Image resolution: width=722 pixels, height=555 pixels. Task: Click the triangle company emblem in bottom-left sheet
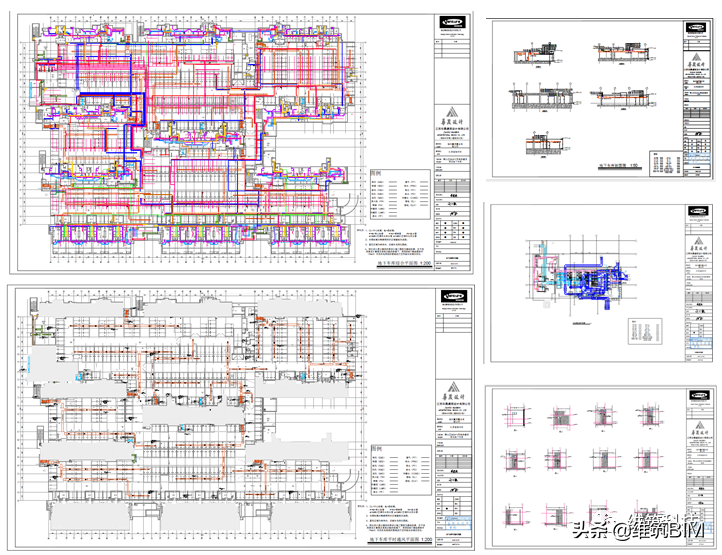coord(452,386)
